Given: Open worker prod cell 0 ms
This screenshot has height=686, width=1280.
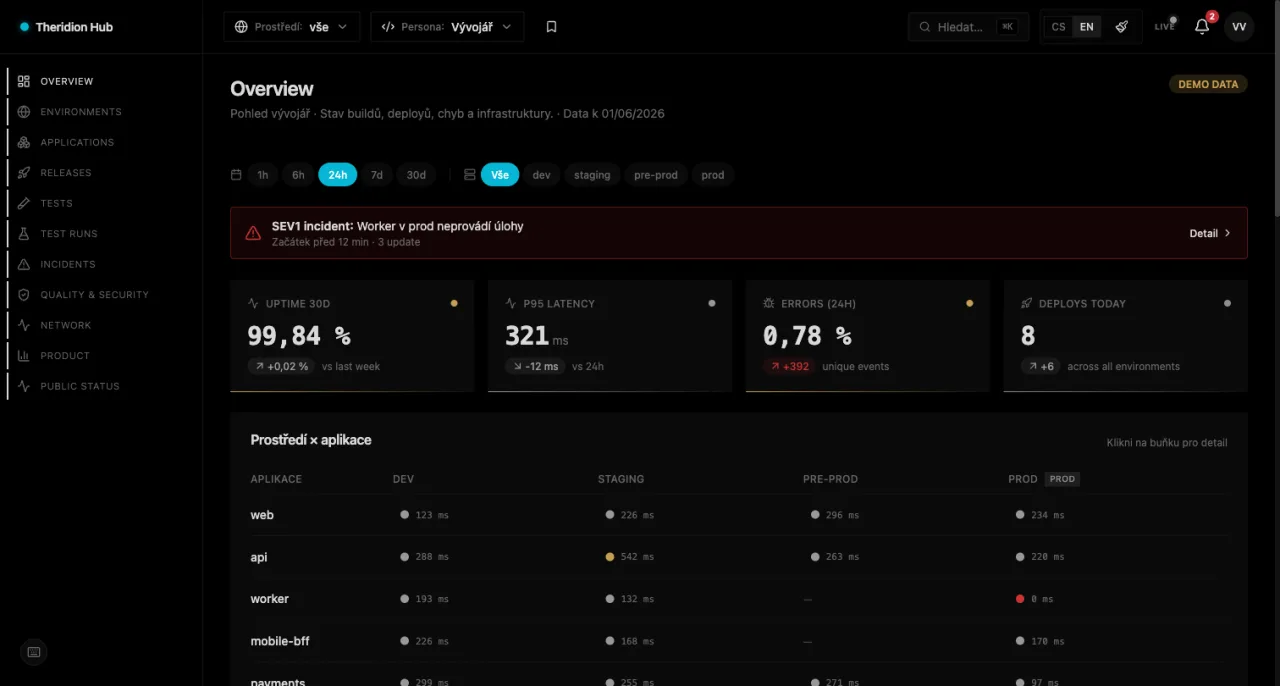Looking at the screenshot, I should 1035,599.
